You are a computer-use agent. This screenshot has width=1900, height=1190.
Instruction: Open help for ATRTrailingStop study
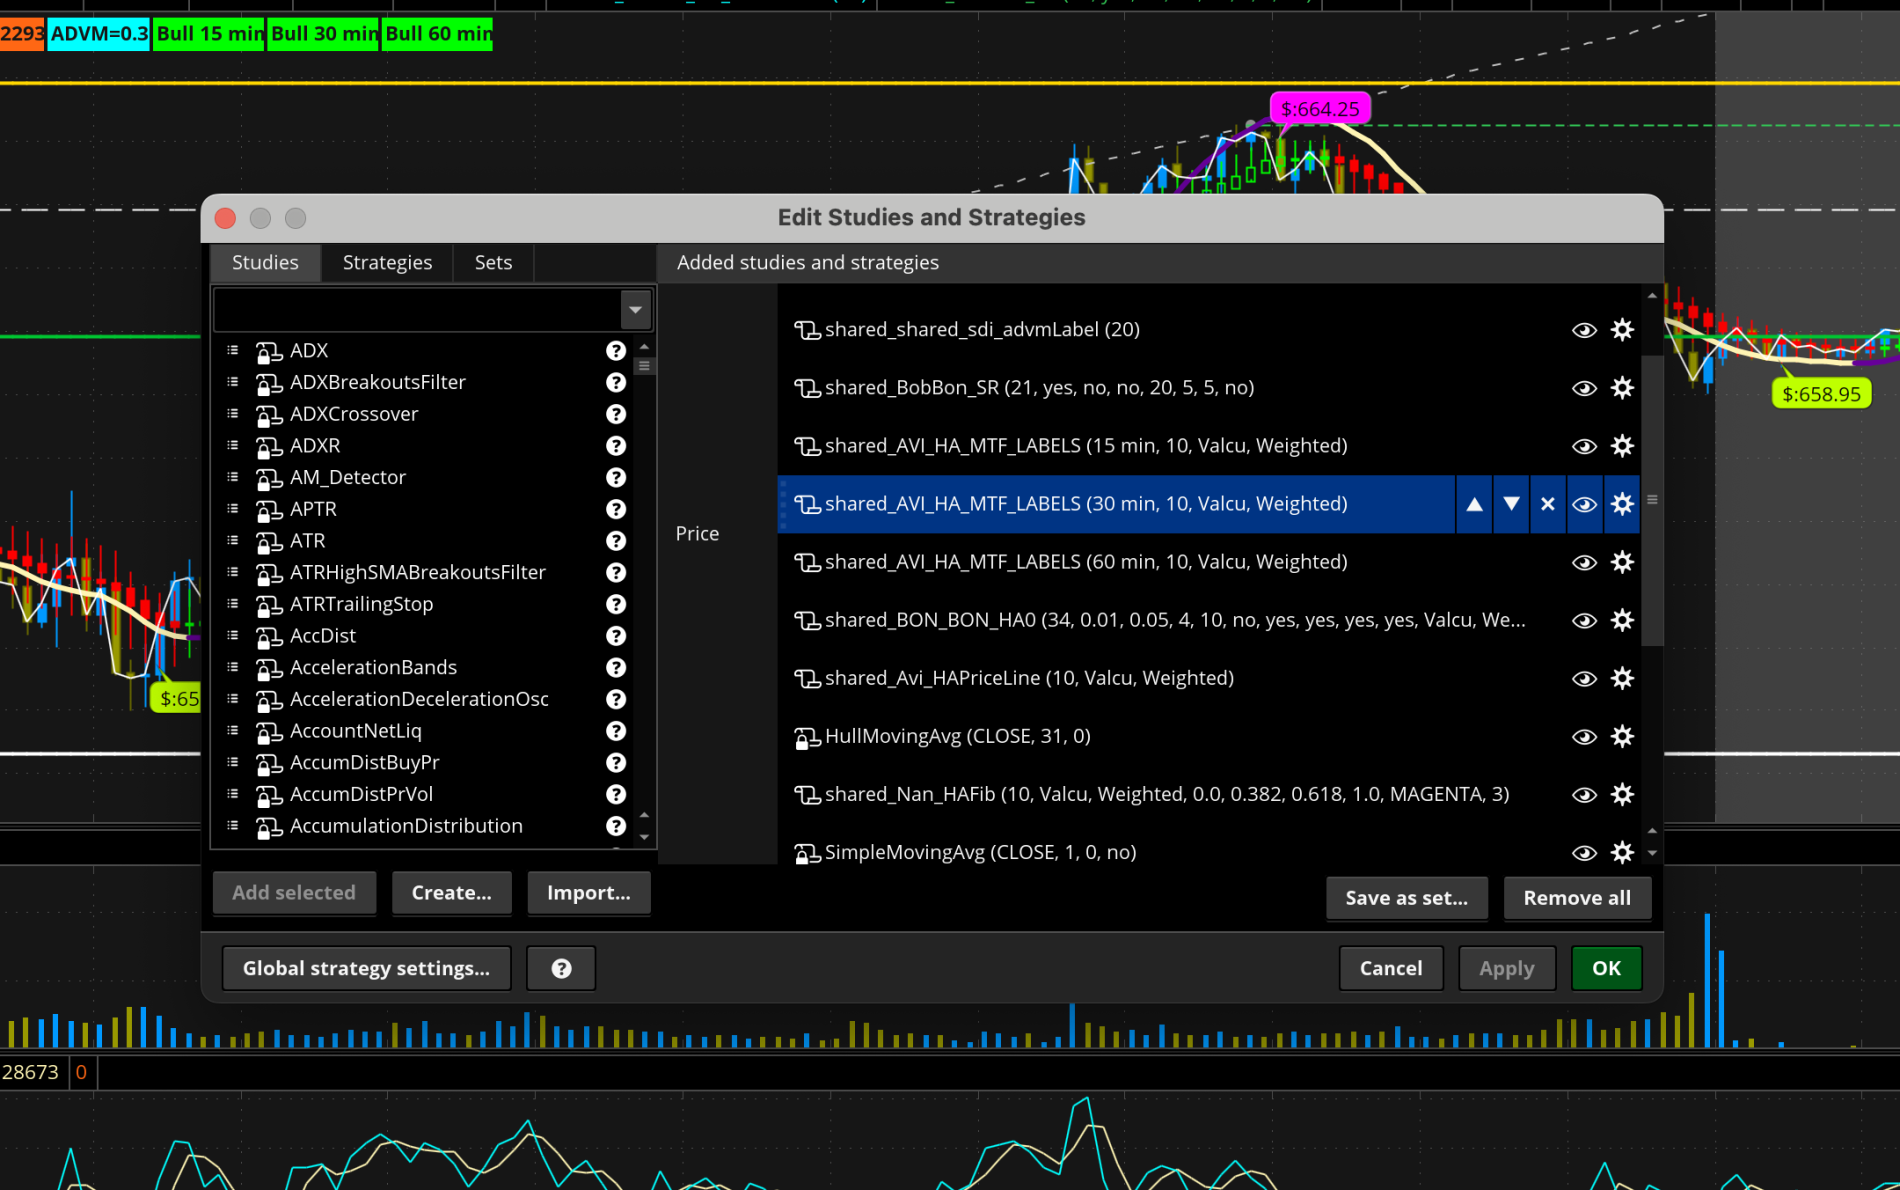click(x=616, y=604)
